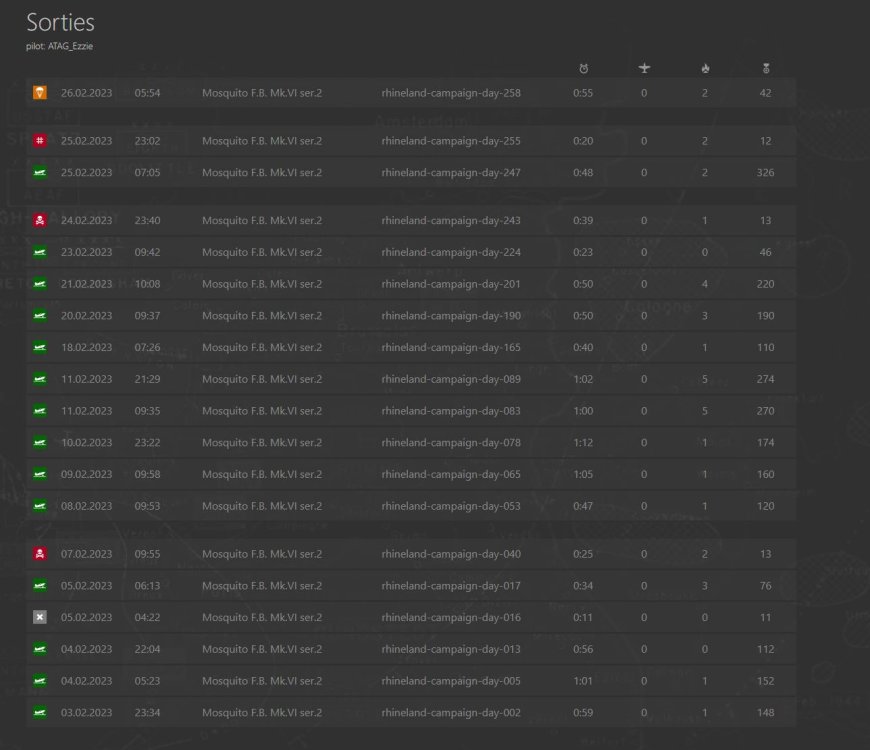
Task: Click the 1:12 flight time entry
Action: click(583, 443)
